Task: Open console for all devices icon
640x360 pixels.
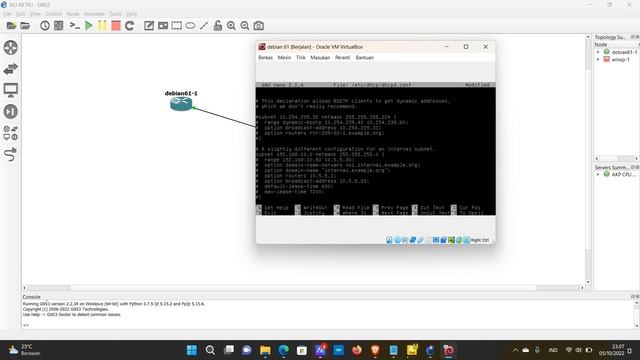Action: pos(74,26)
